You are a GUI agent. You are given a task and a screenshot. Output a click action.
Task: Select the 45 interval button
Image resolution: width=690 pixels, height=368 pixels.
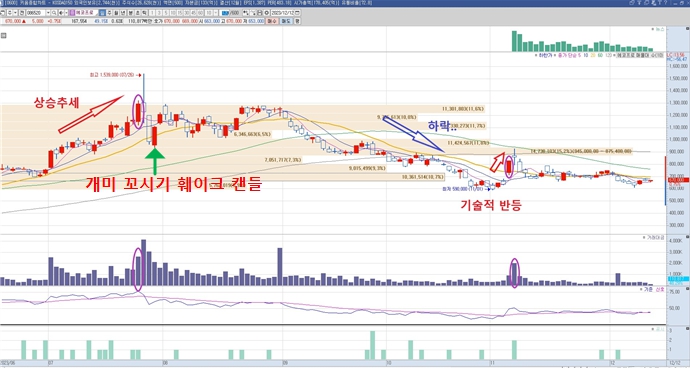pyautogui.click(x=194, y=13)
